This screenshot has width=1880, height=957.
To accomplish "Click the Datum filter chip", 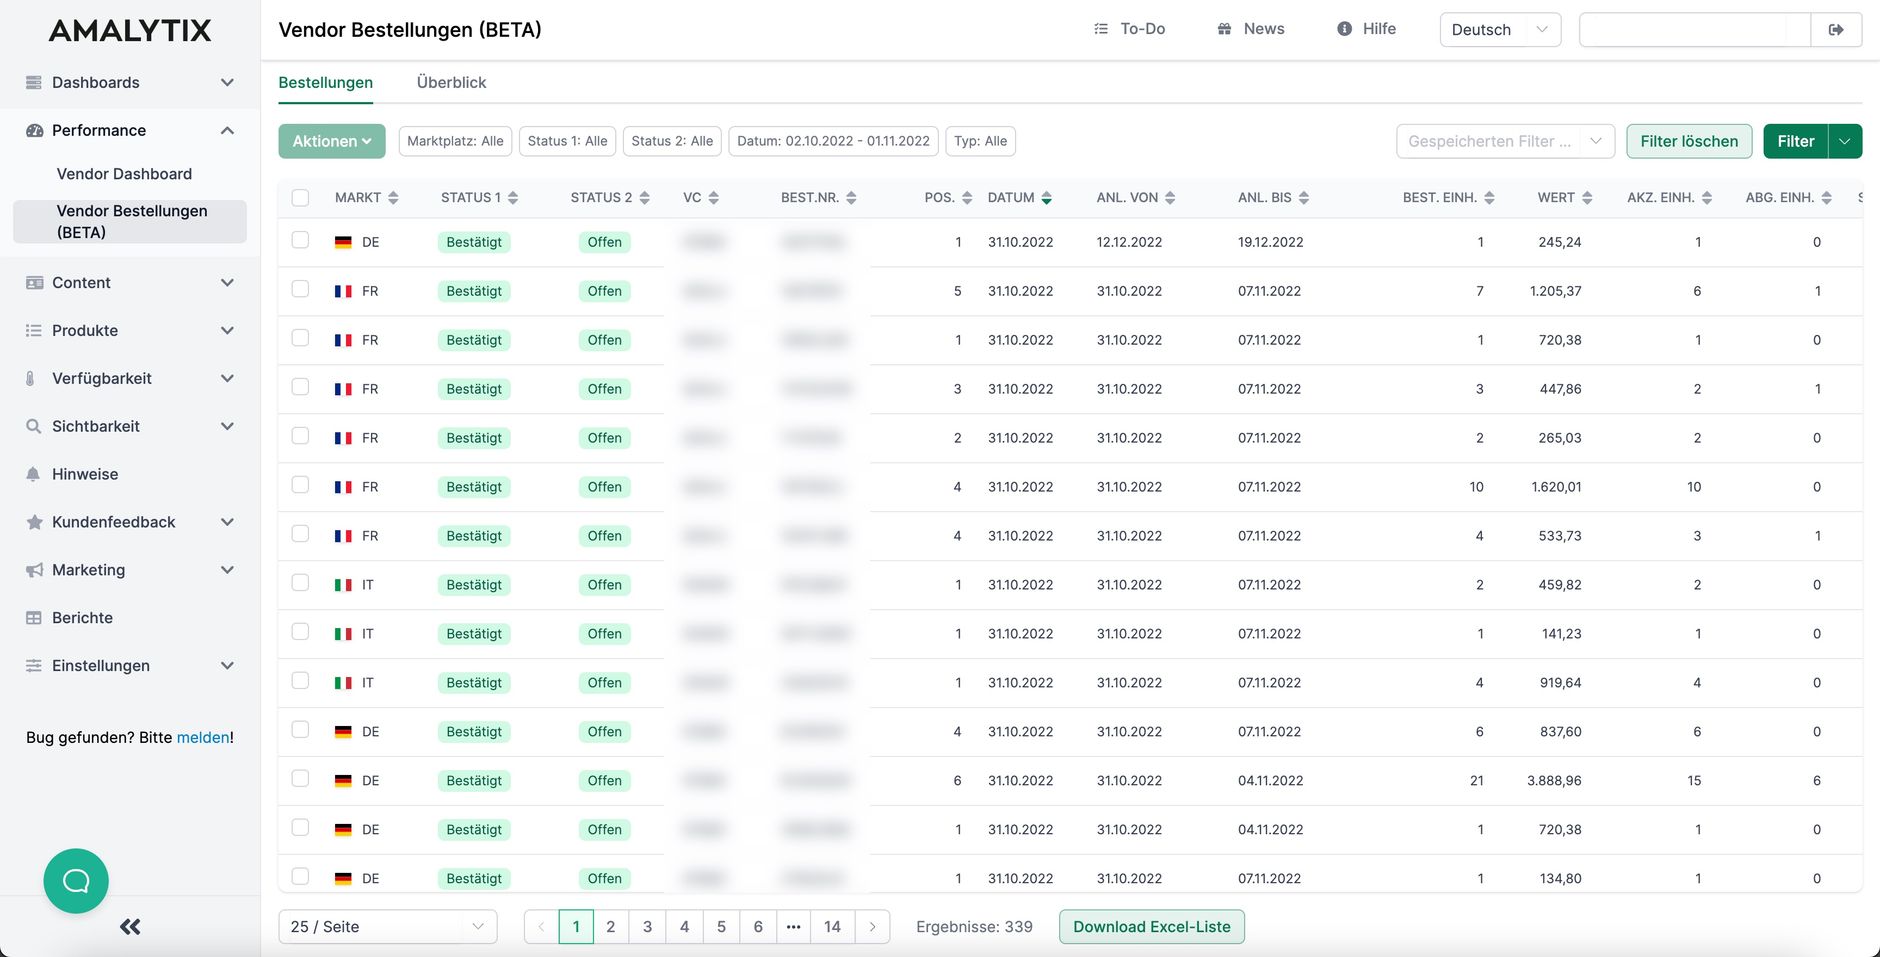I will pos(834,141).
